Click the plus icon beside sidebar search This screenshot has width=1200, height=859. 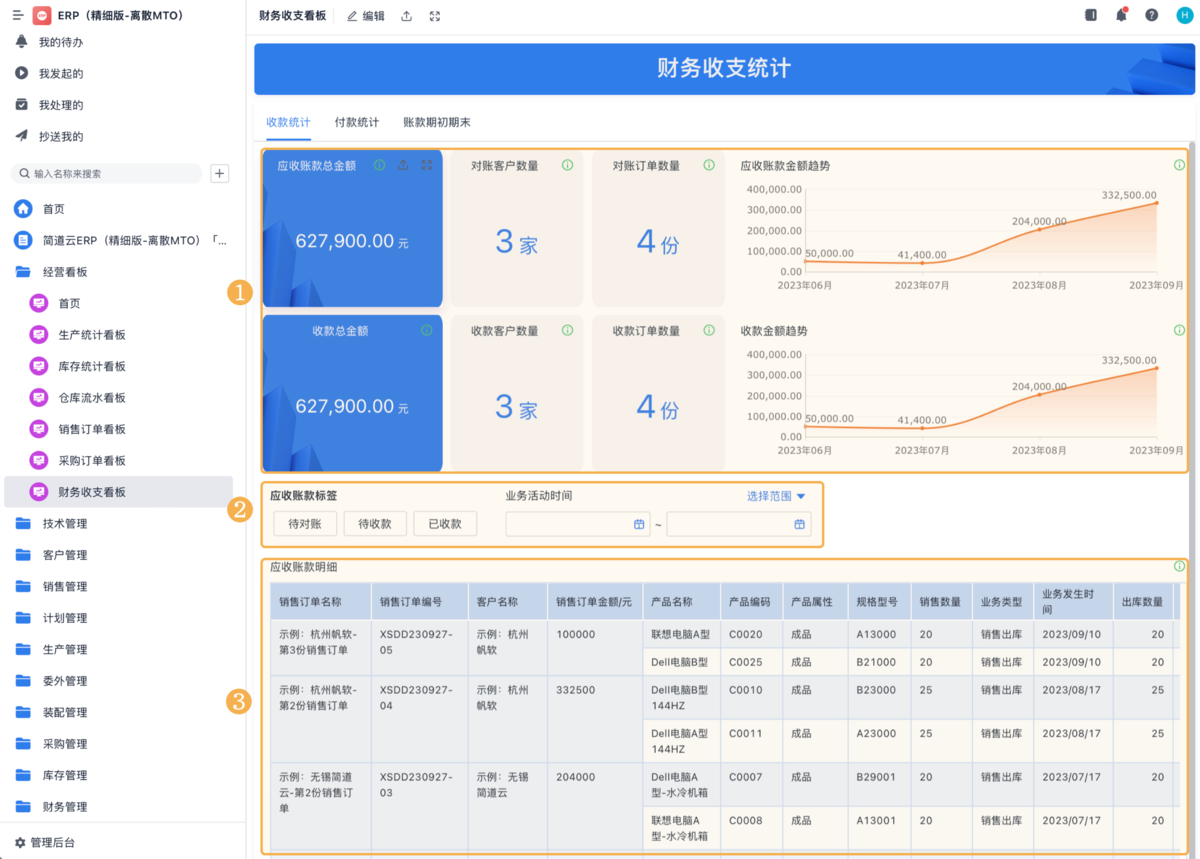point(220,173)
